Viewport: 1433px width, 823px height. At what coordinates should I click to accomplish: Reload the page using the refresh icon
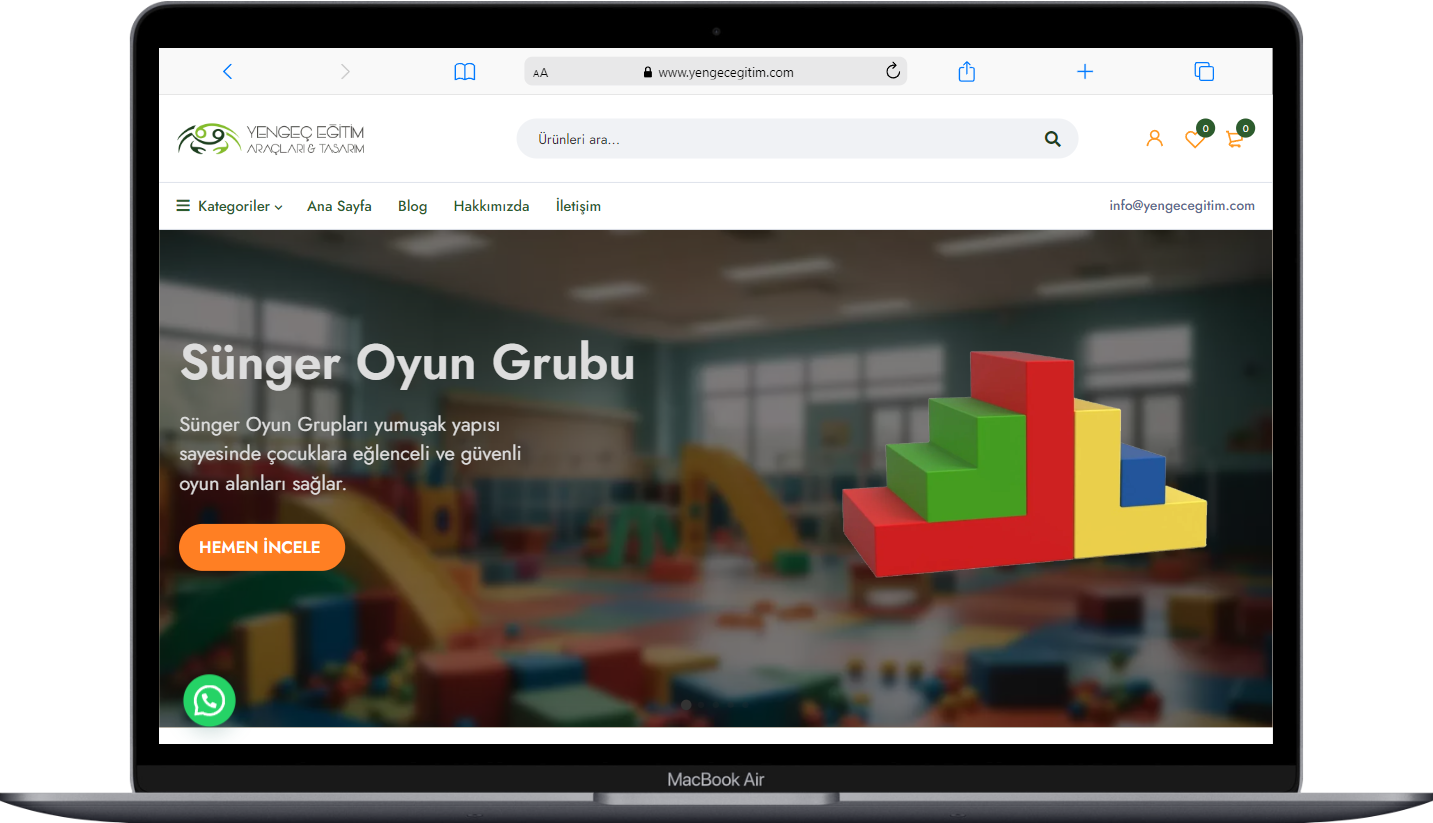[893, 71]
